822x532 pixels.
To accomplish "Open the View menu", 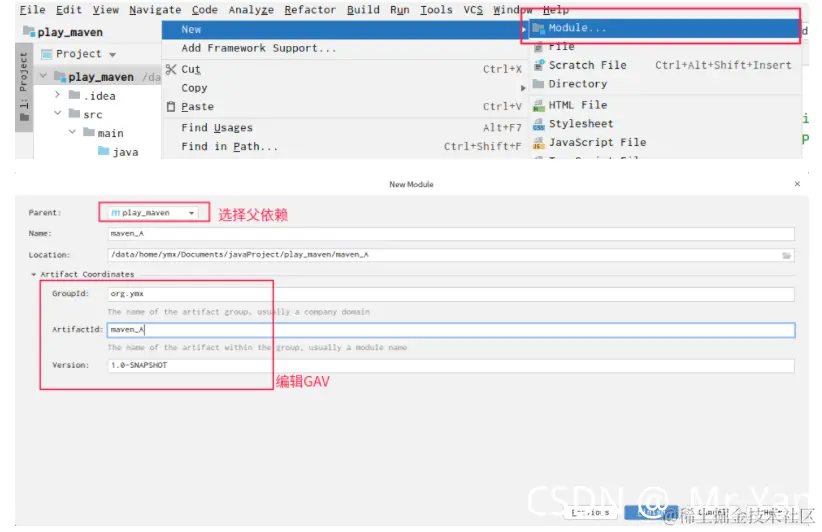I will [106, 9].
